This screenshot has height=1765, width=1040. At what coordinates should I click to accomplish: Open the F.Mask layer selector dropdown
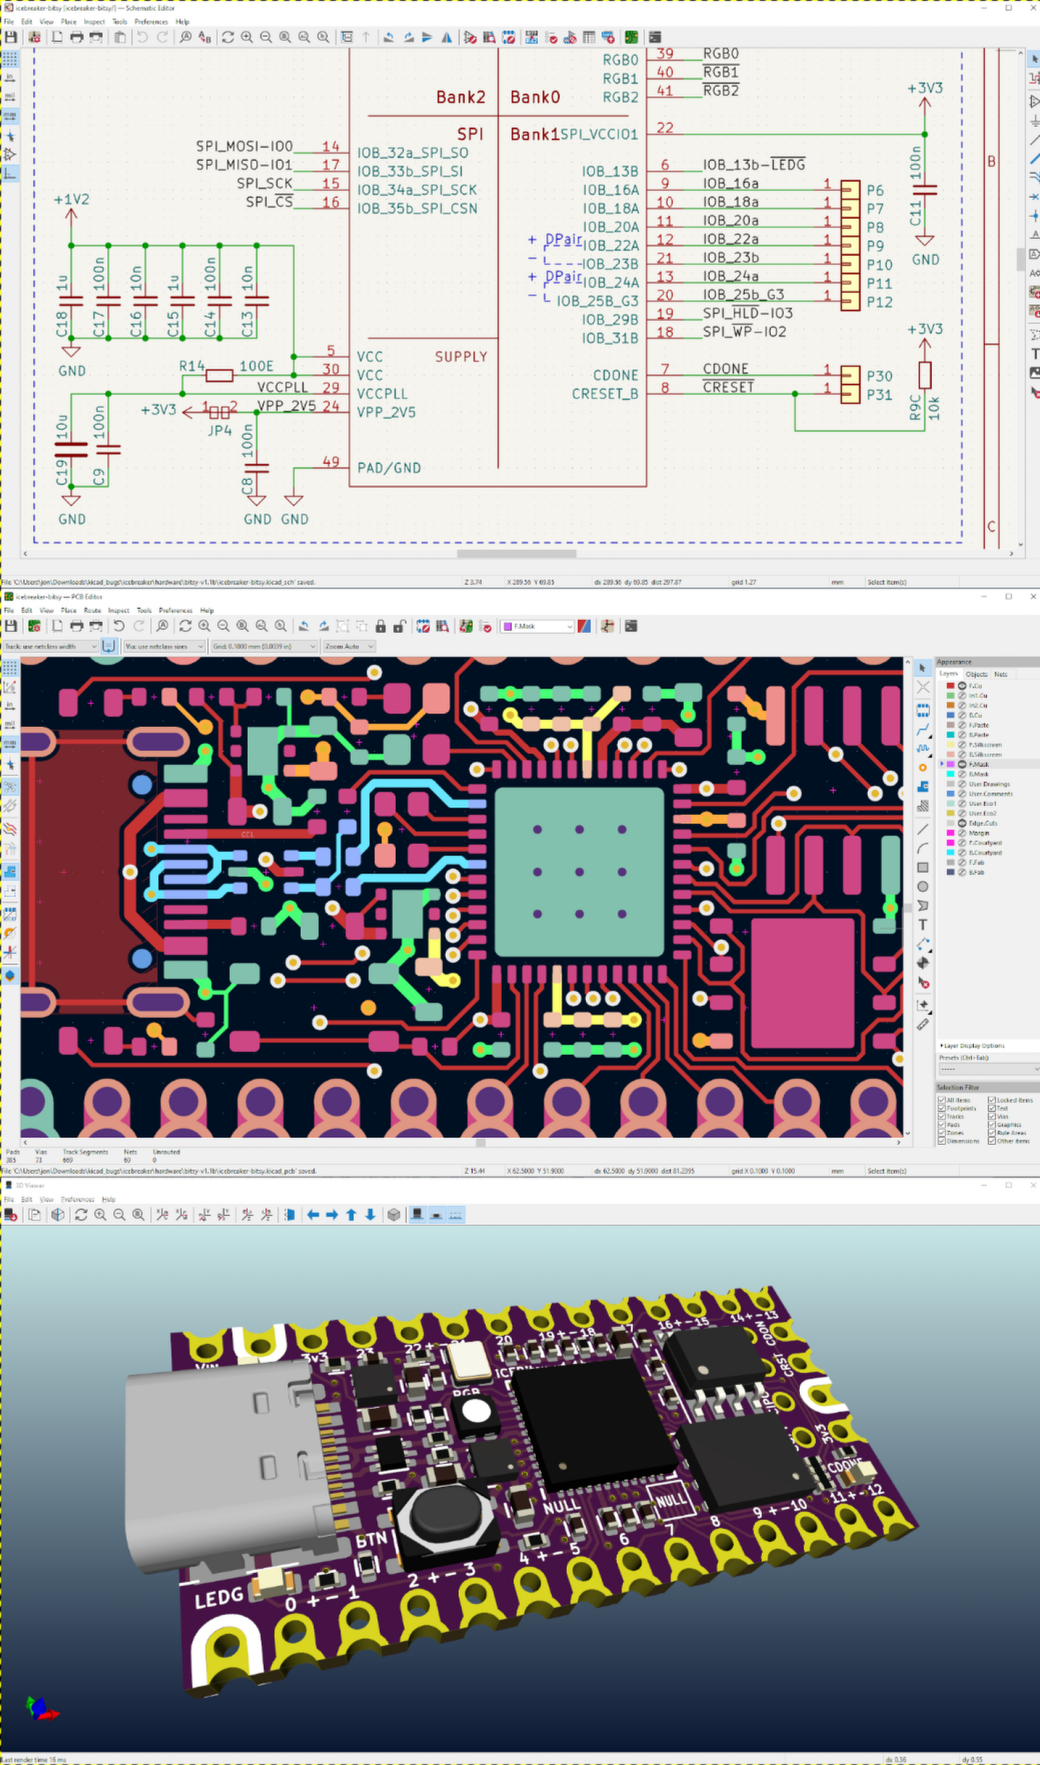click(538, 626)
